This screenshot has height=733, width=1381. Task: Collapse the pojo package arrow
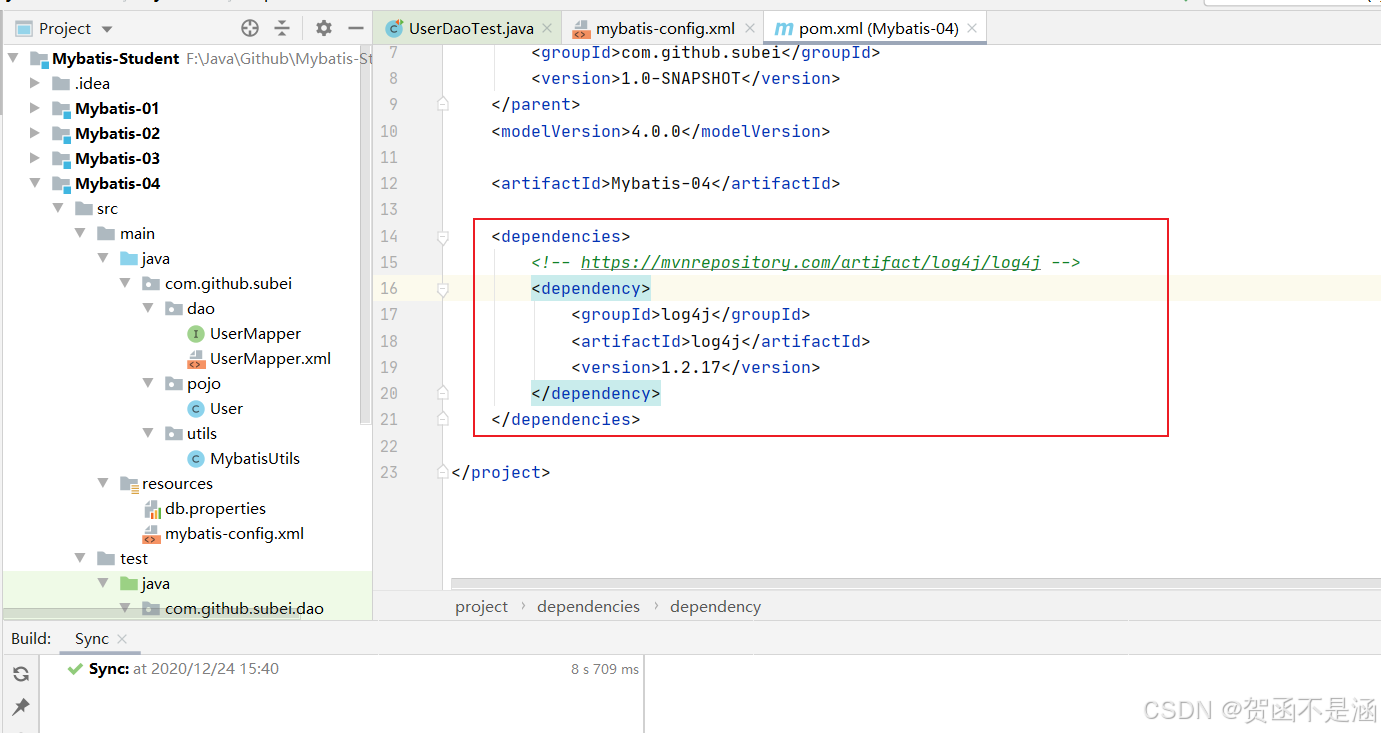click(147, 383)
